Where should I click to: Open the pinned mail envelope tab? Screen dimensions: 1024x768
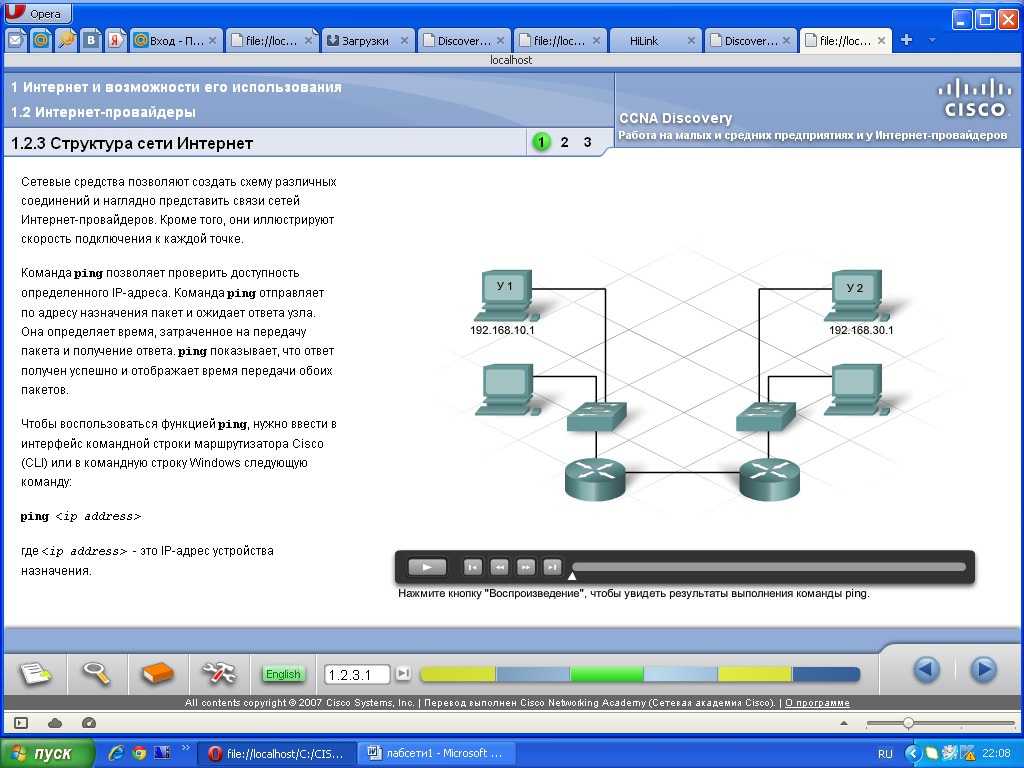tap(16, 40)
